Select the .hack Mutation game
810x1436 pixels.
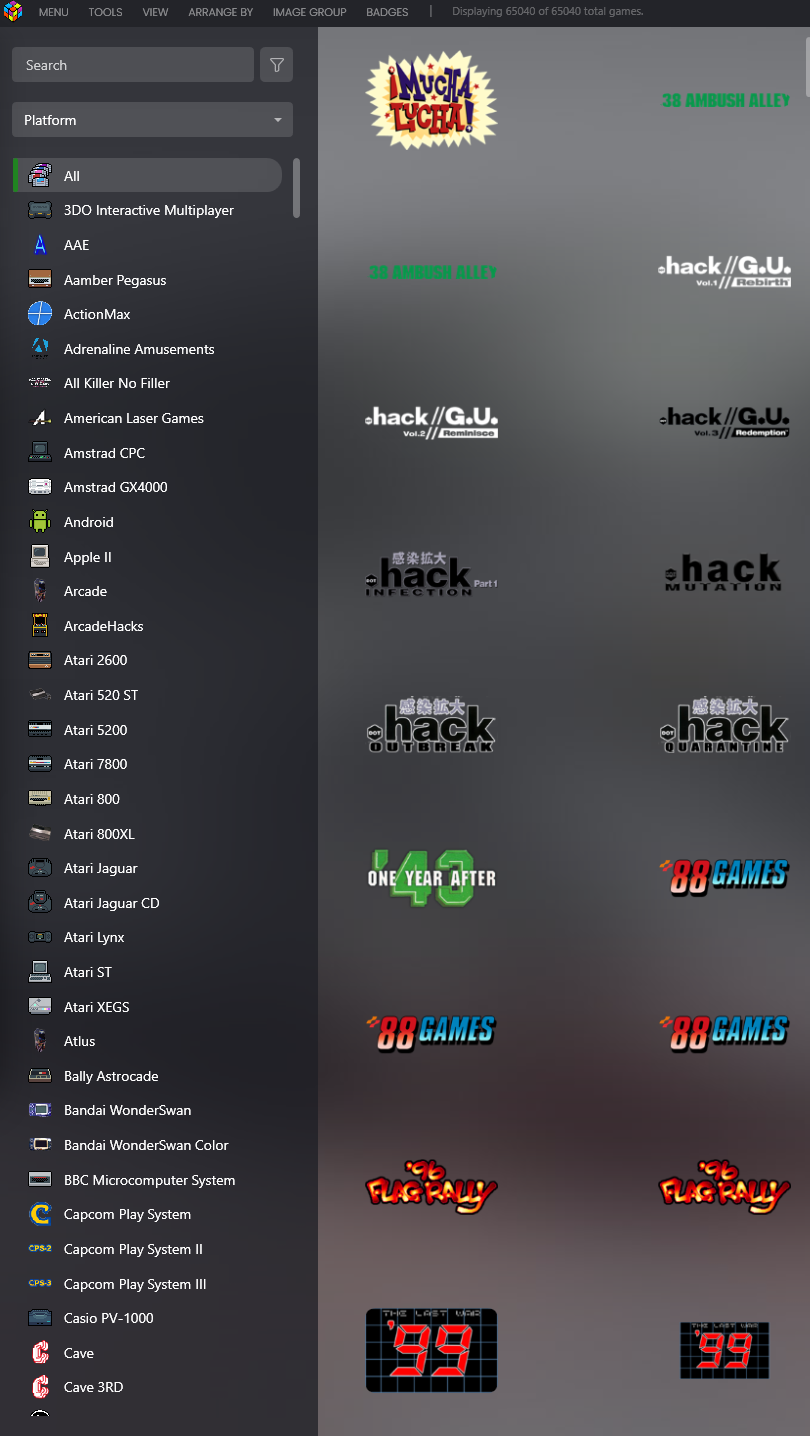coord(725,573)
